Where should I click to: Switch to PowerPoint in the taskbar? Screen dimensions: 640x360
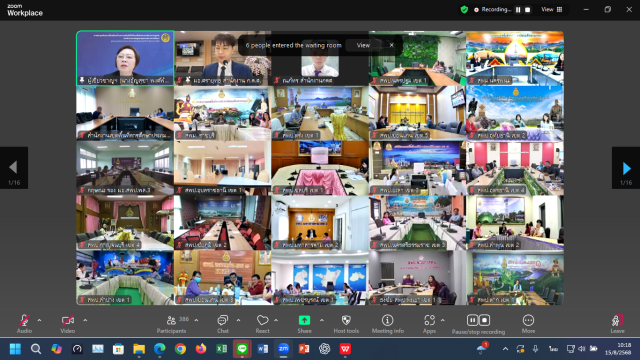click(304, 349)
